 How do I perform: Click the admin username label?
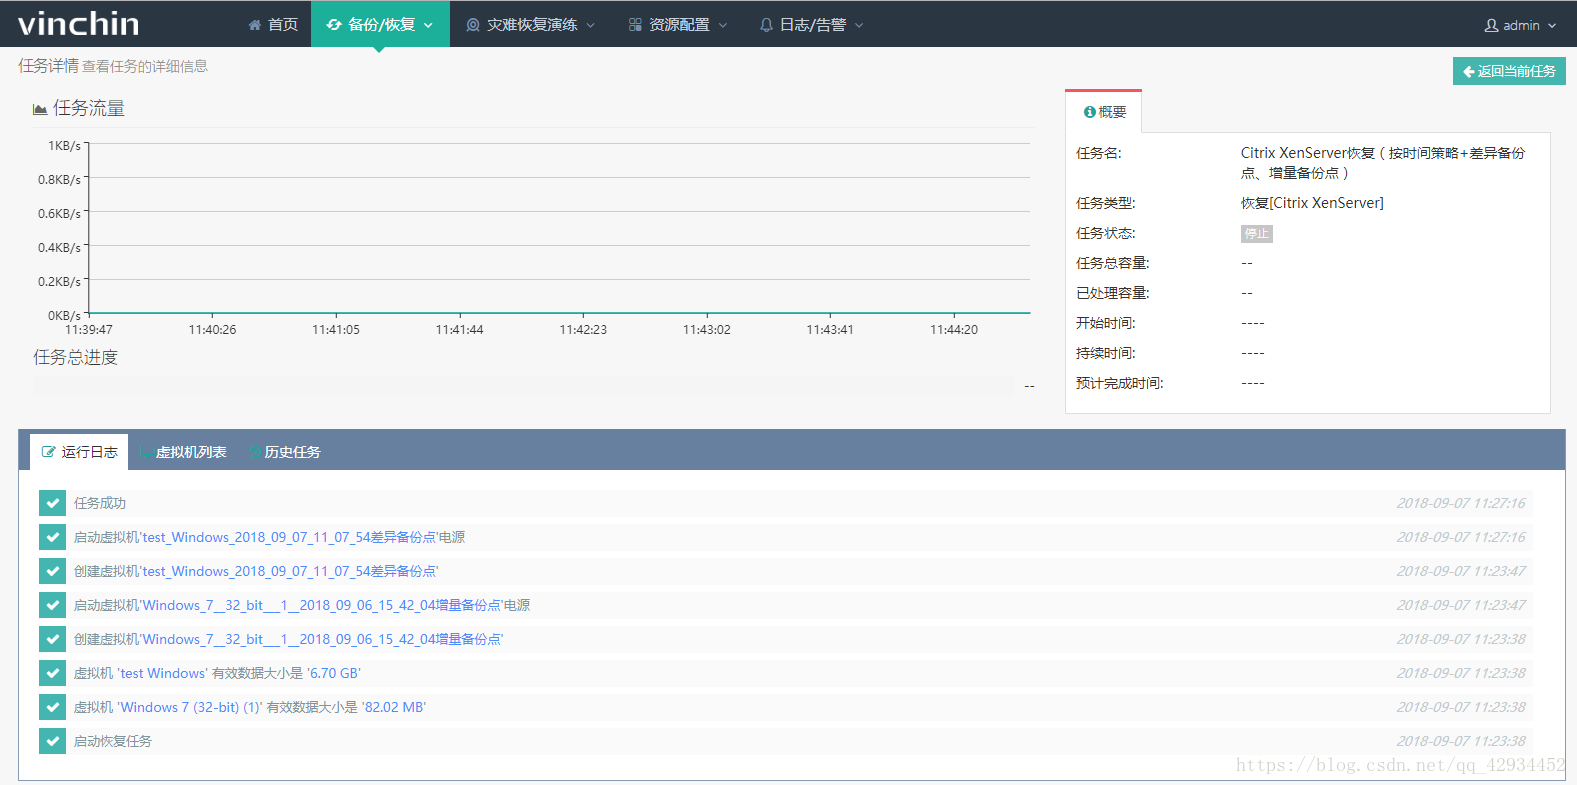1521,25
